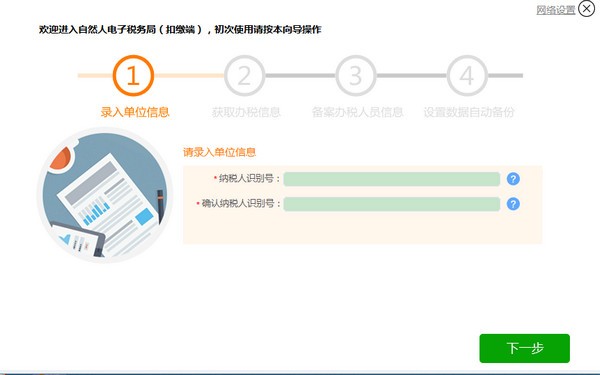
Task: Click the 请录入单位信息 heading
Action: point(219,152)
